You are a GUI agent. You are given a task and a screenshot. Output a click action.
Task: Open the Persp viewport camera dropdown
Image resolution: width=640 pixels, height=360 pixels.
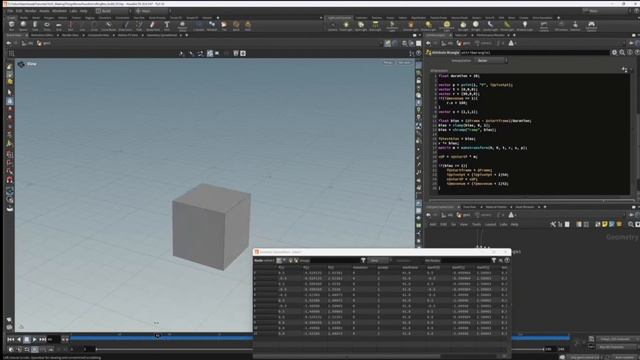click(389, 62)
